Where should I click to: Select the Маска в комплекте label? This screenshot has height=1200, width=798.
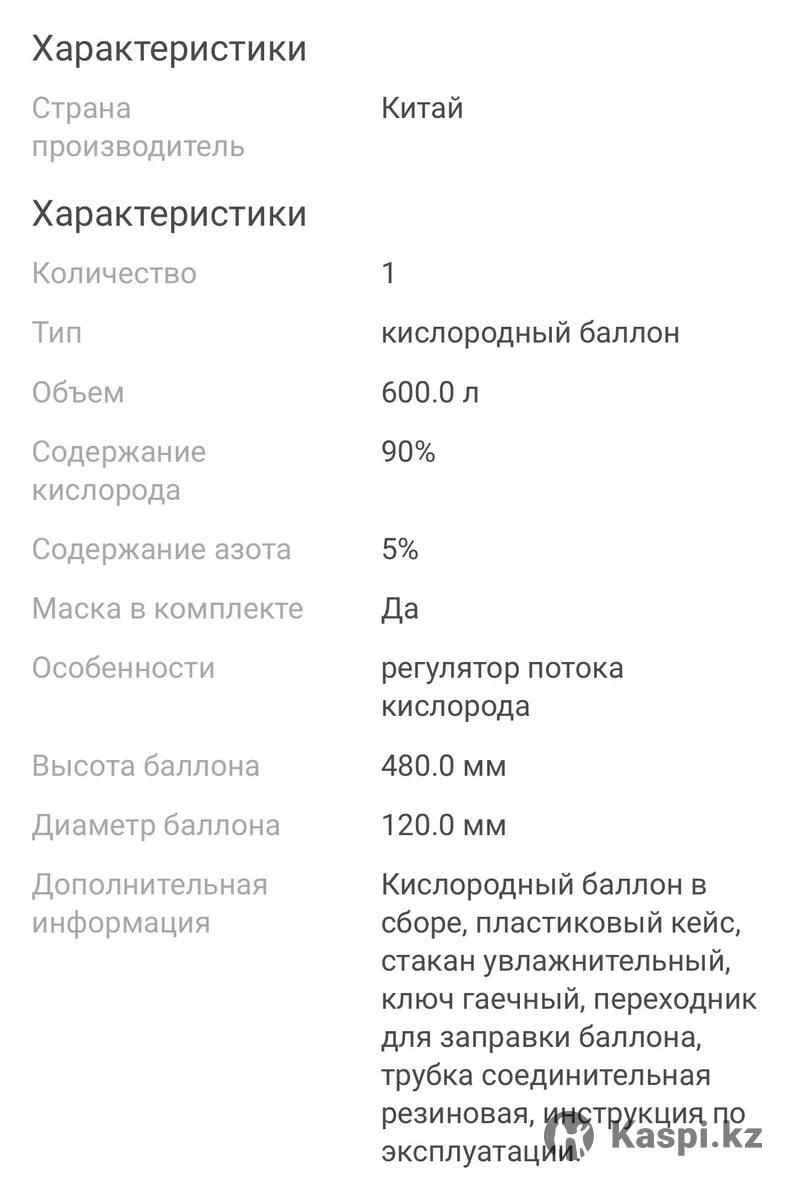167,608
